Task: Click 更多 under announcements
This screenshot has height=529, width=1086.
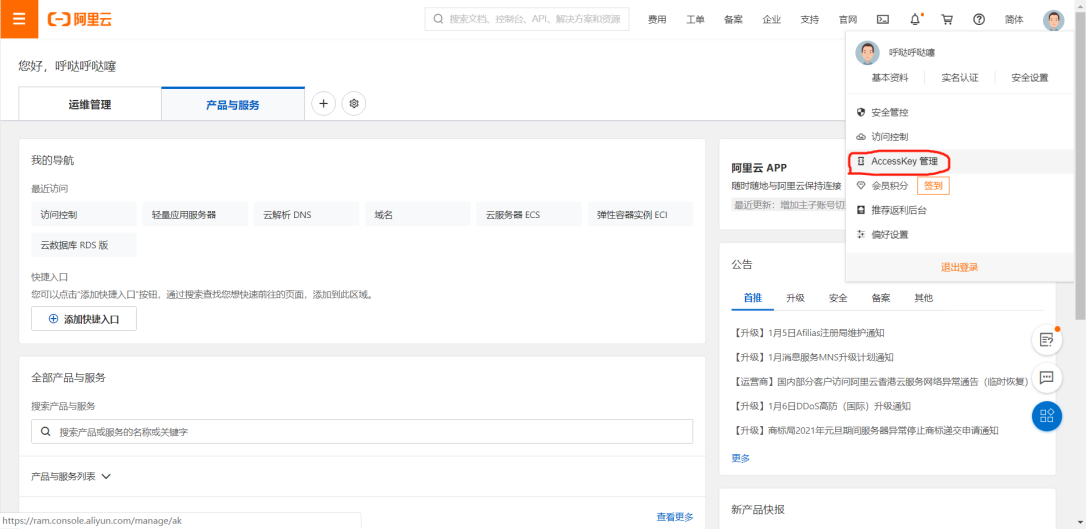Action: point(740,458)
